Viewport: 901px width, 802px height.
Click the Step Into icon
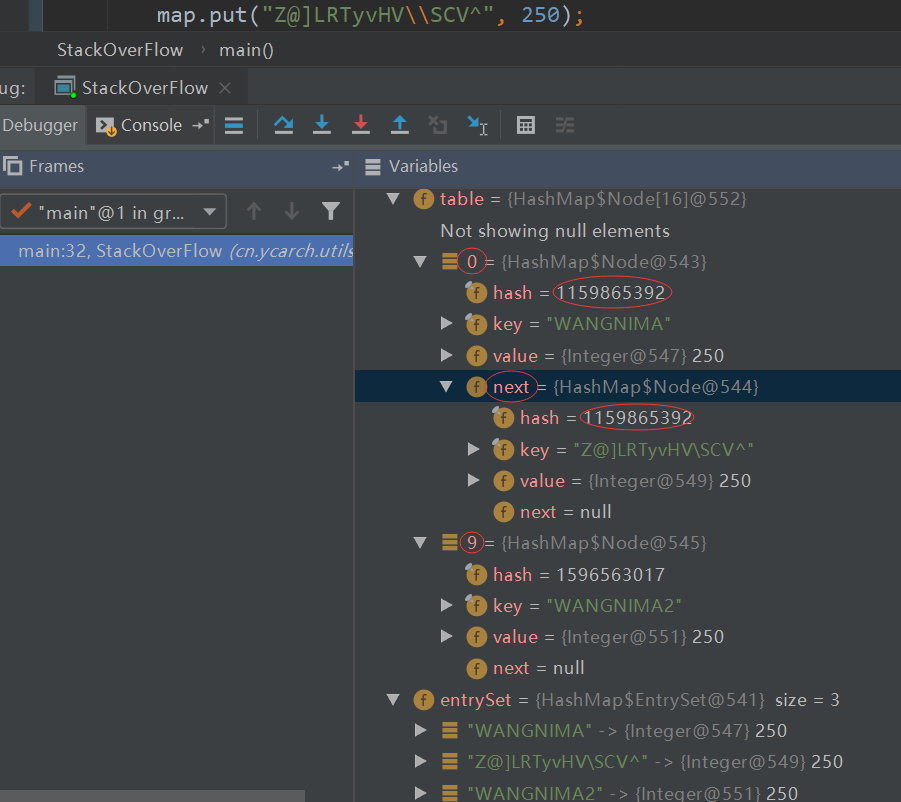tap(322, 125)
